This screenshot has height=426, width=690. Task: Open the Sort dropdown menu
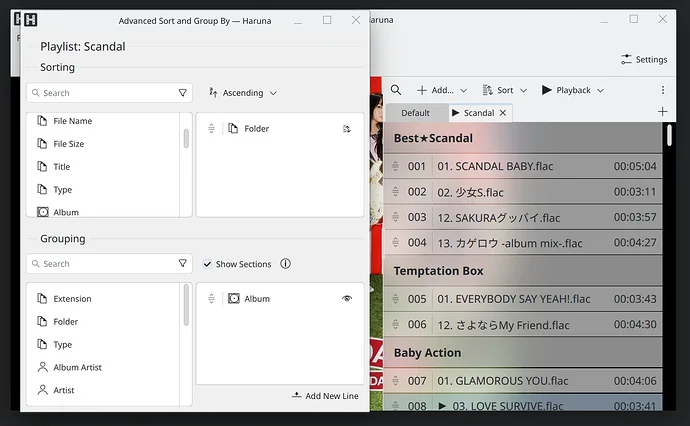coord(505,90)
